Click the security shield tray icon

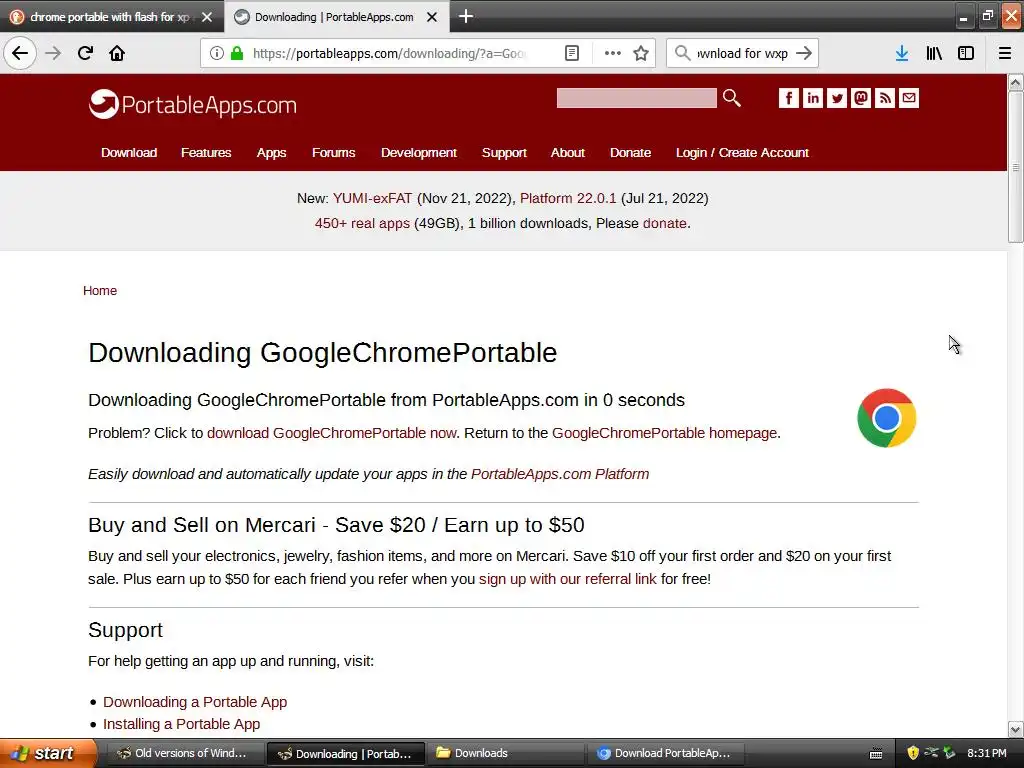pos(913,753)
